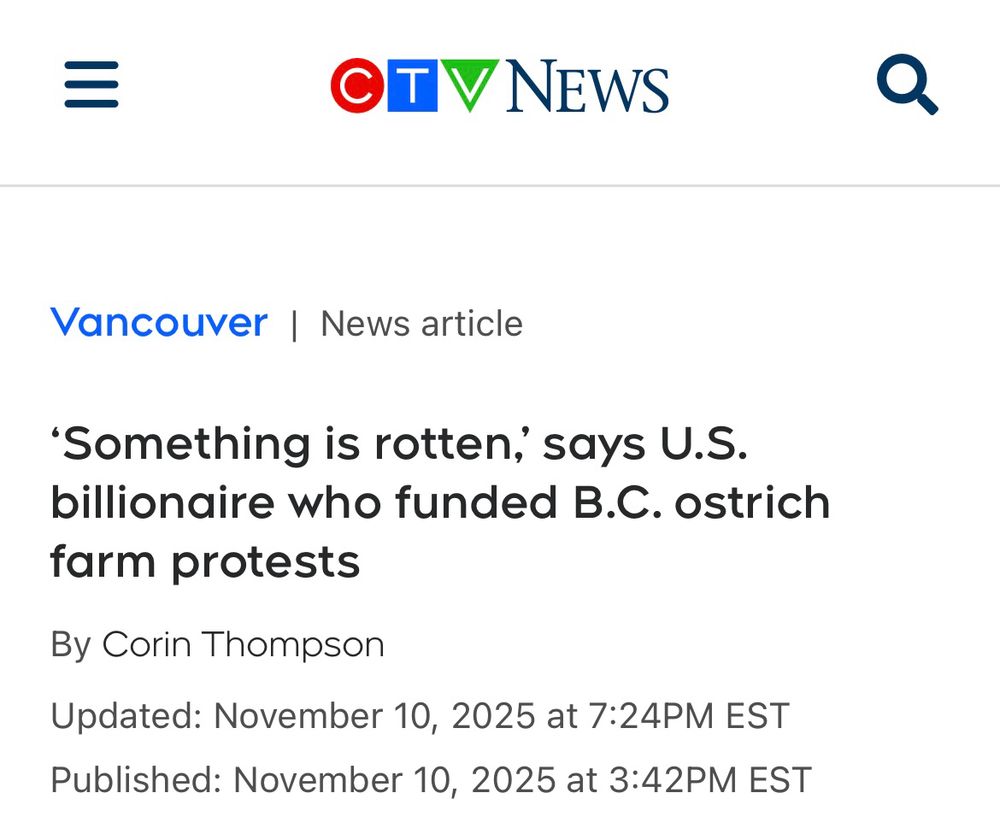Select the News article label
This screenshot has width=1000, height=833.
(x=420, y=322)
